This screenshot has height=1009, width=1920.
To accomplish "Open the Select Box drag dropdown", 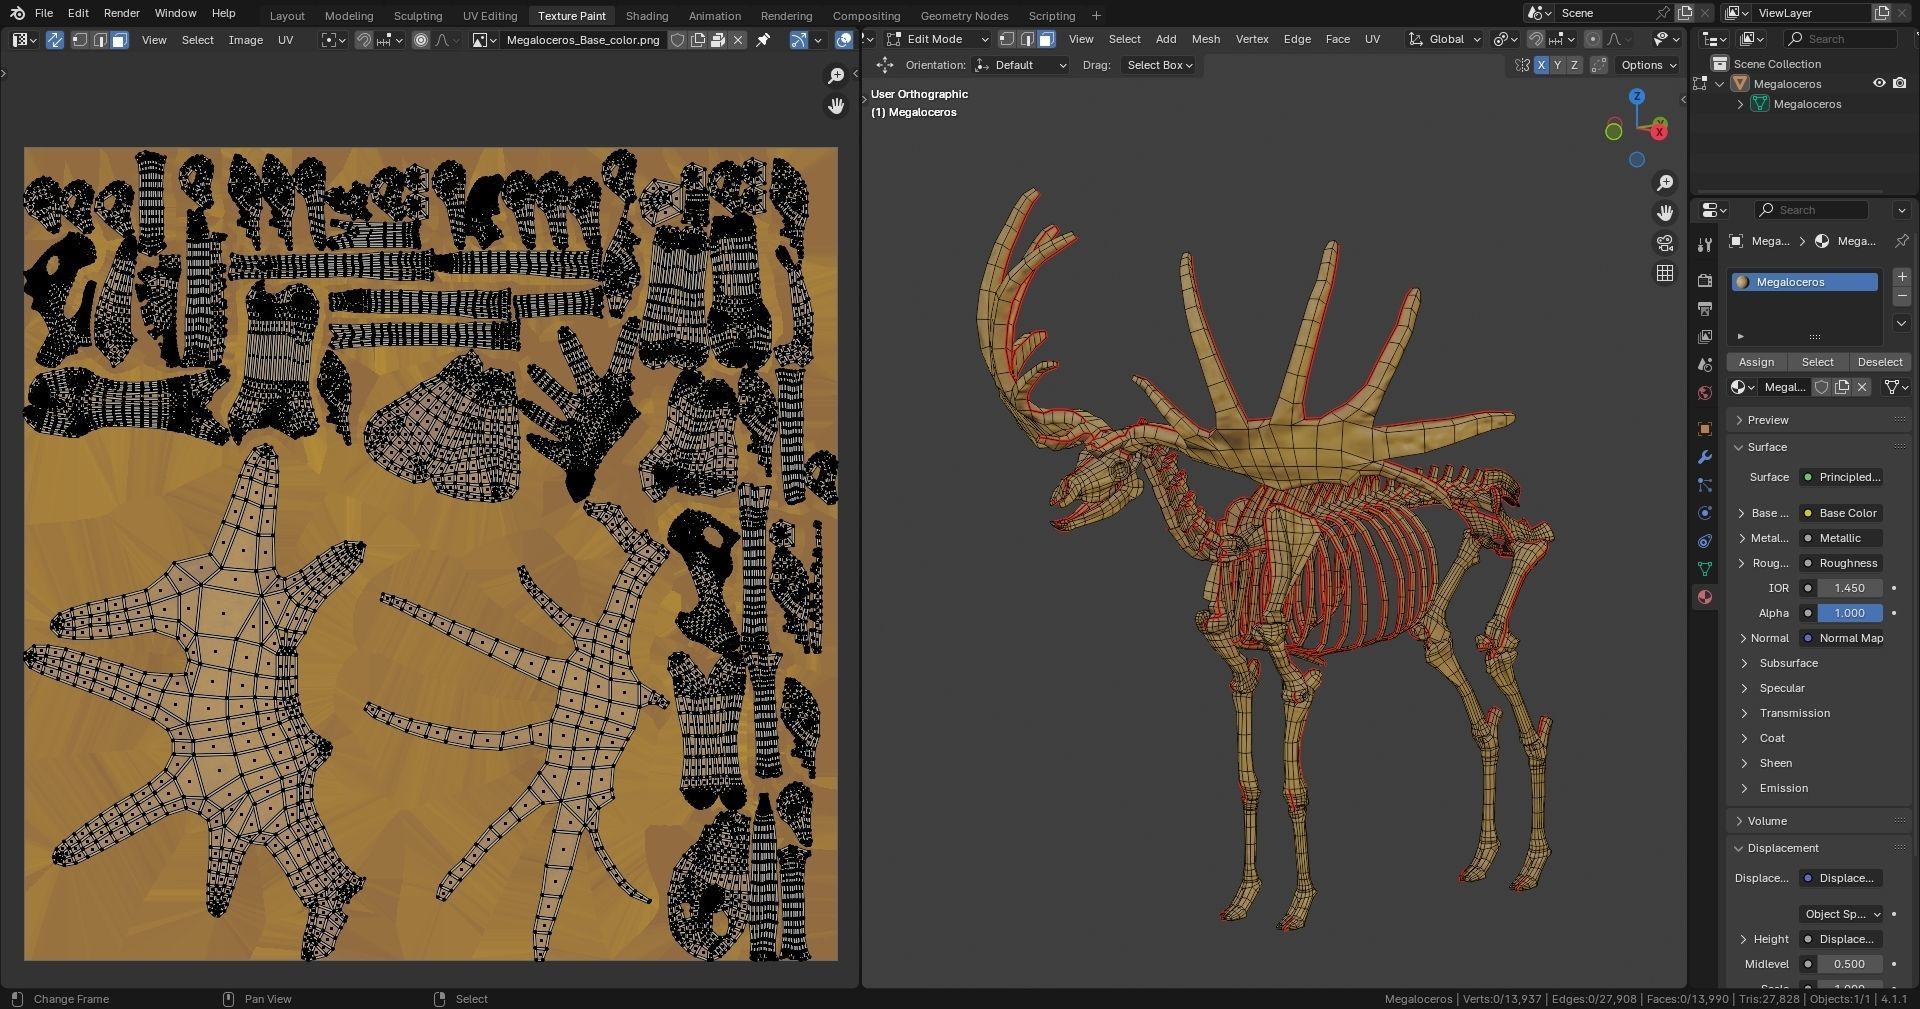I will [x=1159, y=65].
